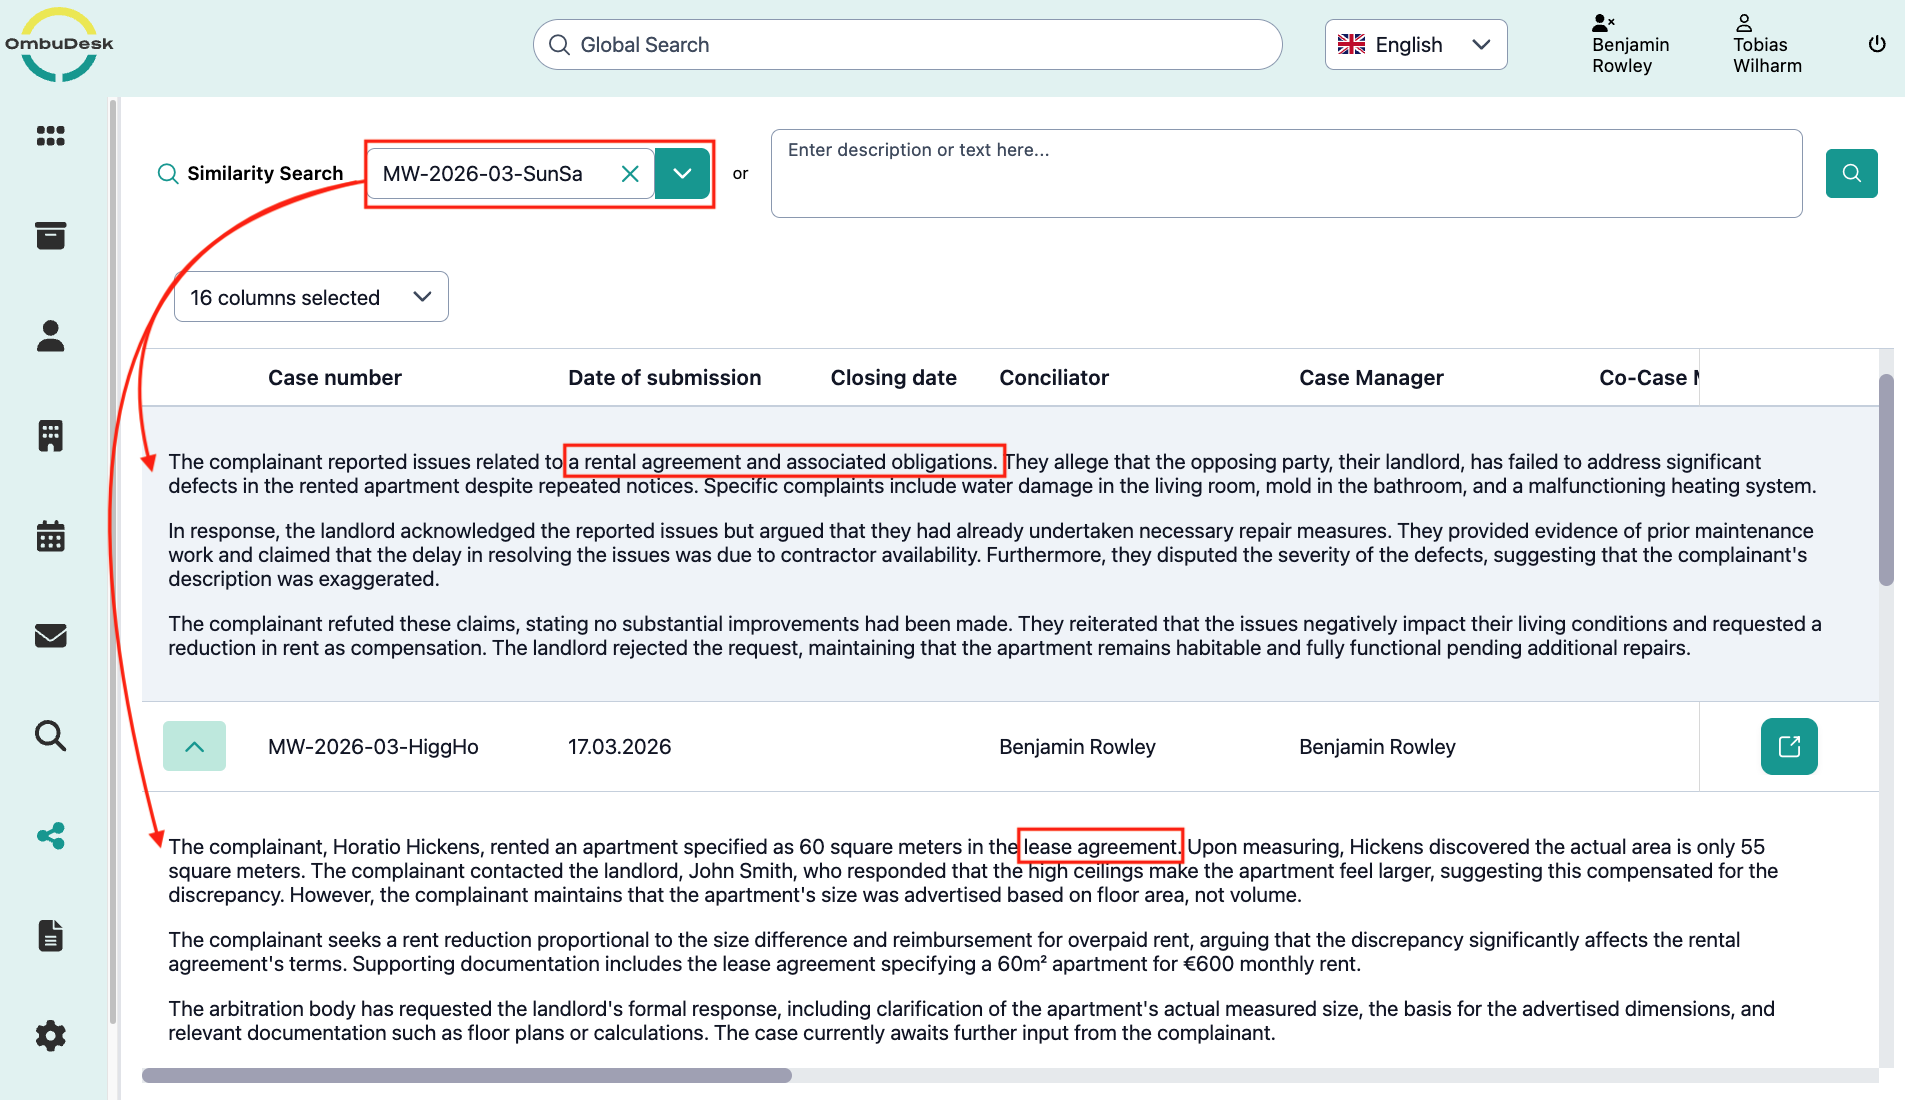This screenshot has height=1100, width=1905.
Task: Open the case selector teal dropdown arrow
Action: tap(682, 174)
